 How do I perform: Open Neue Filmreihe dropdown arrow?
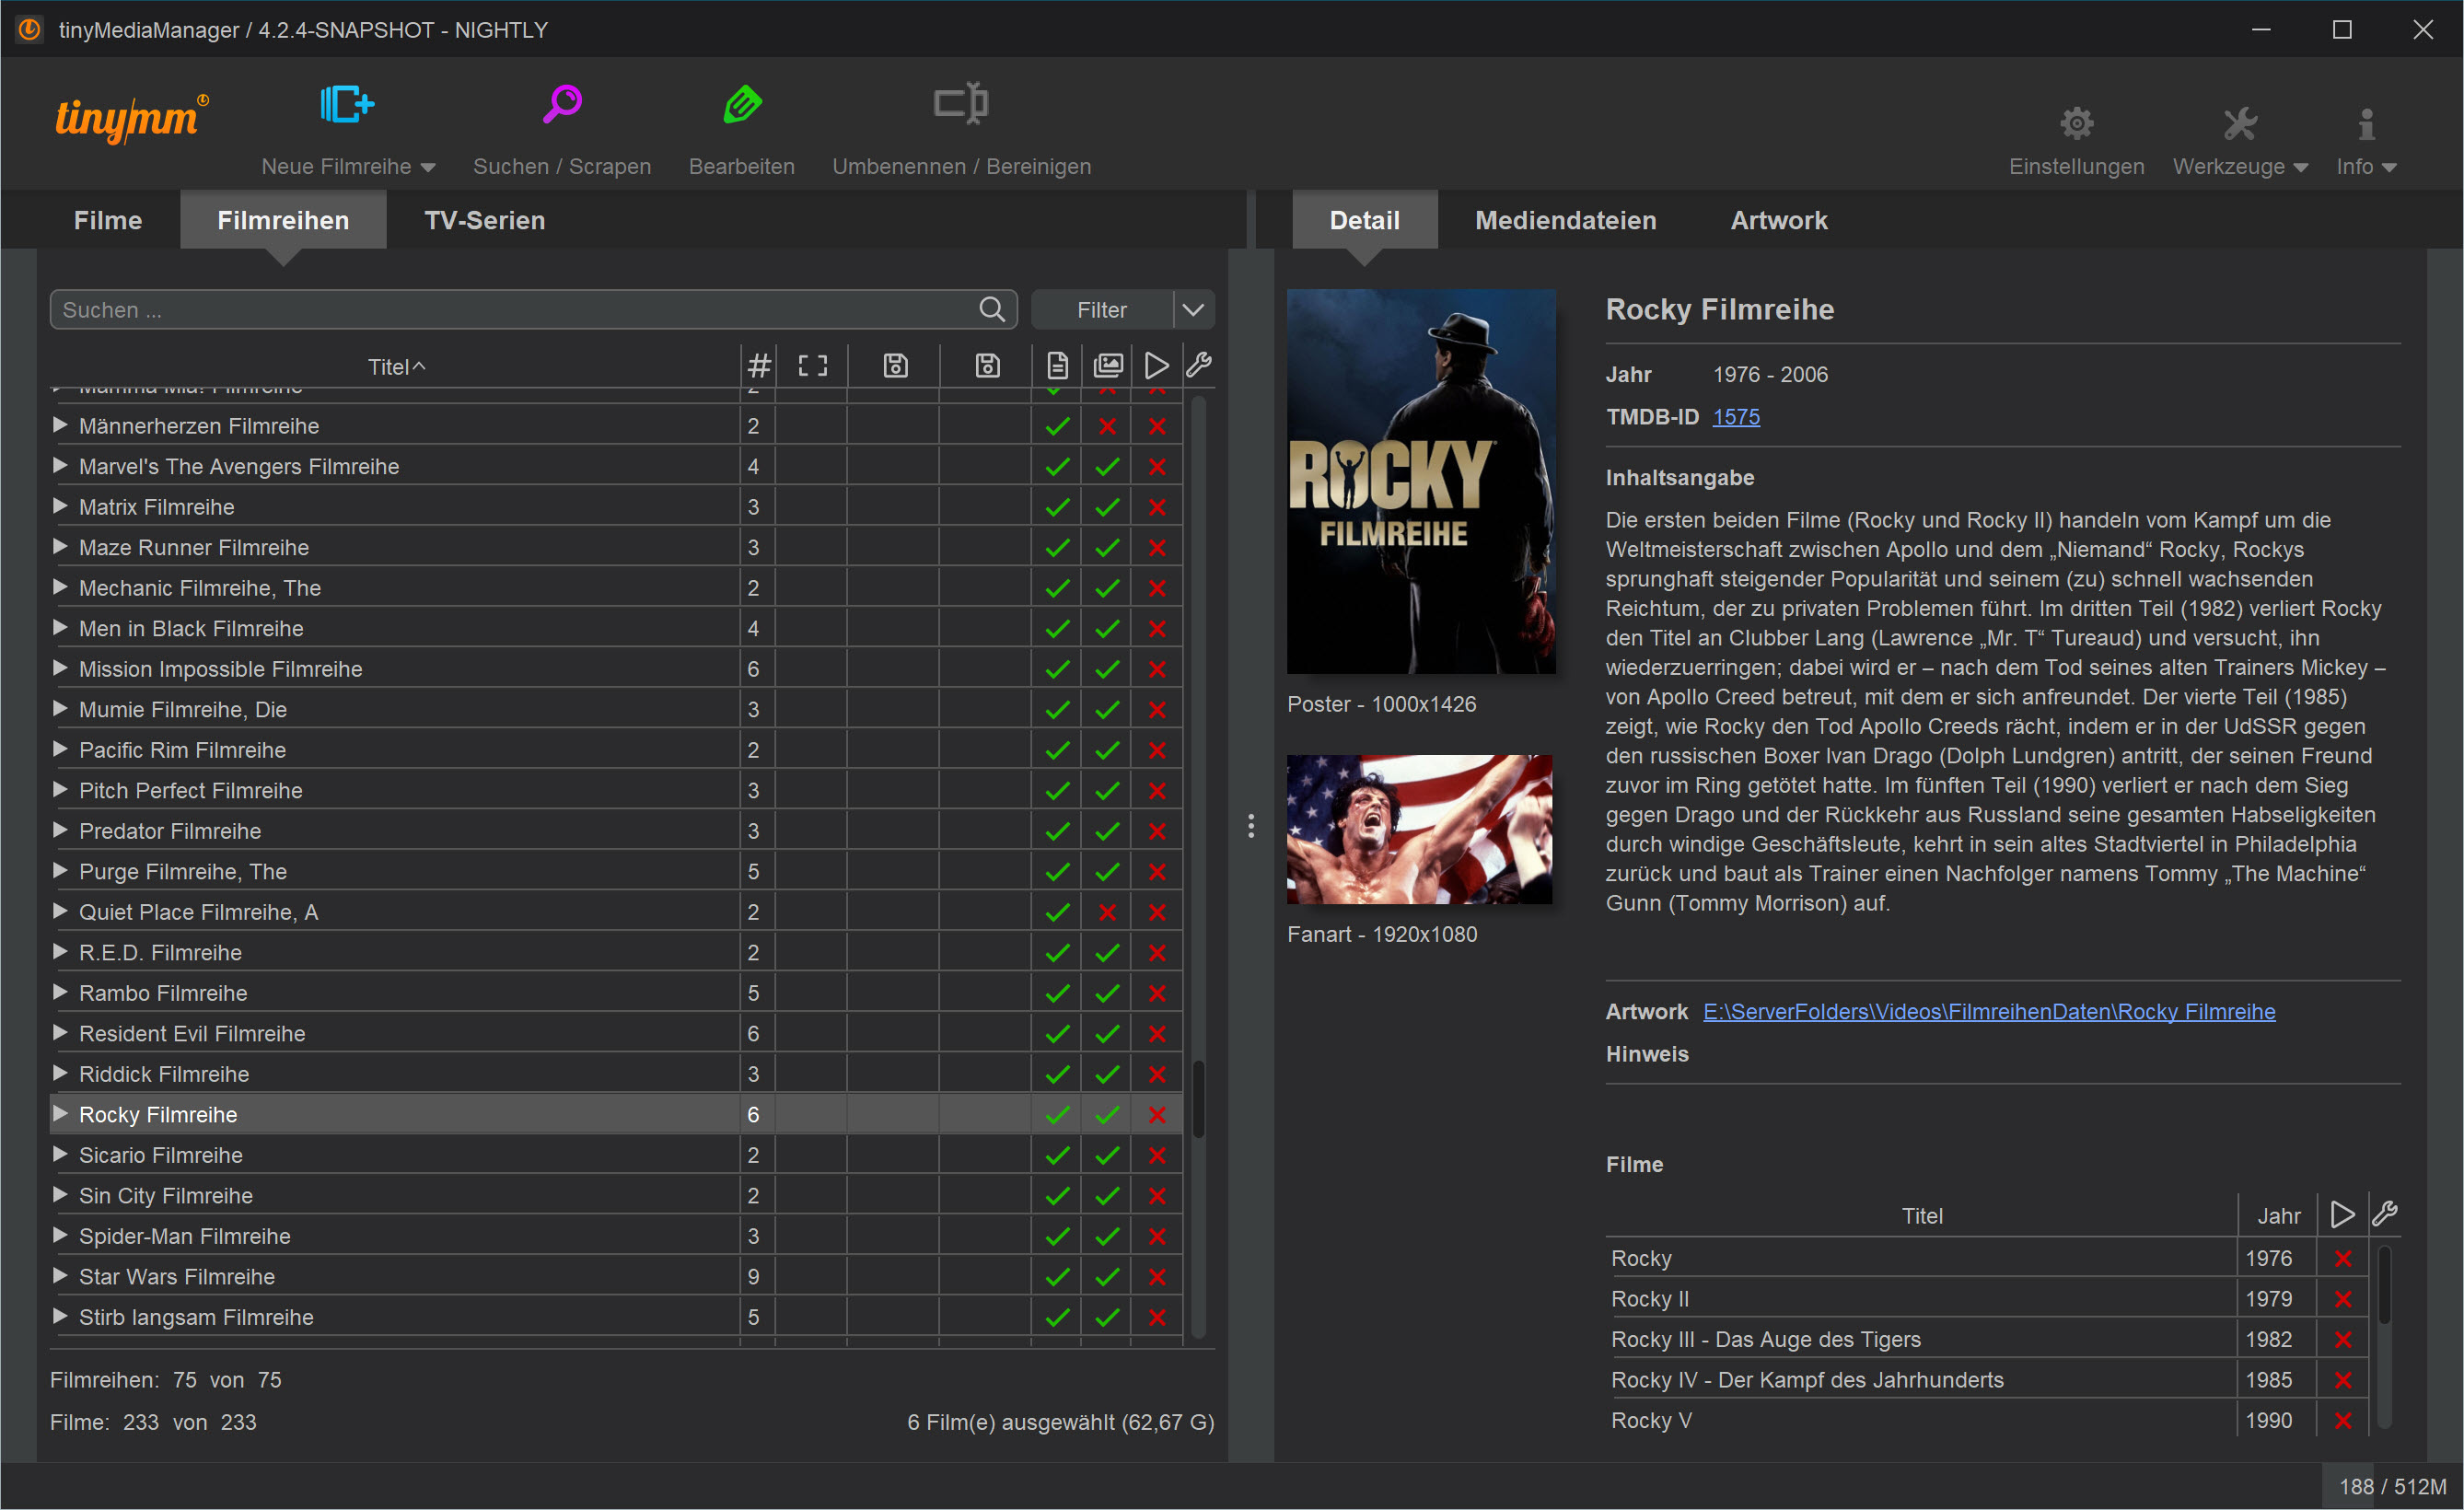(x=427, y=168)
